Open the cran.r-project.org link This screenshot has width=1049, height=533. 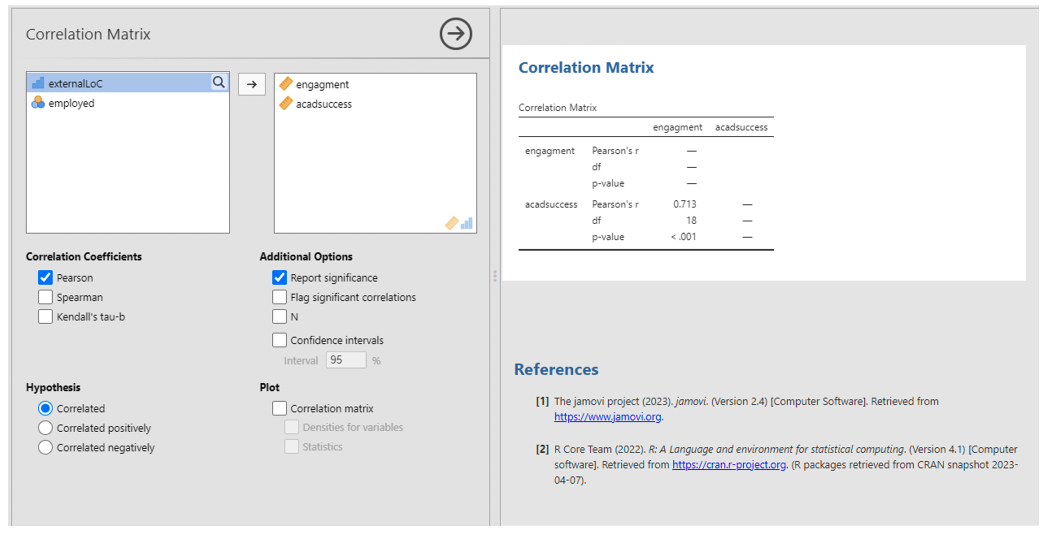coord(728,465)
